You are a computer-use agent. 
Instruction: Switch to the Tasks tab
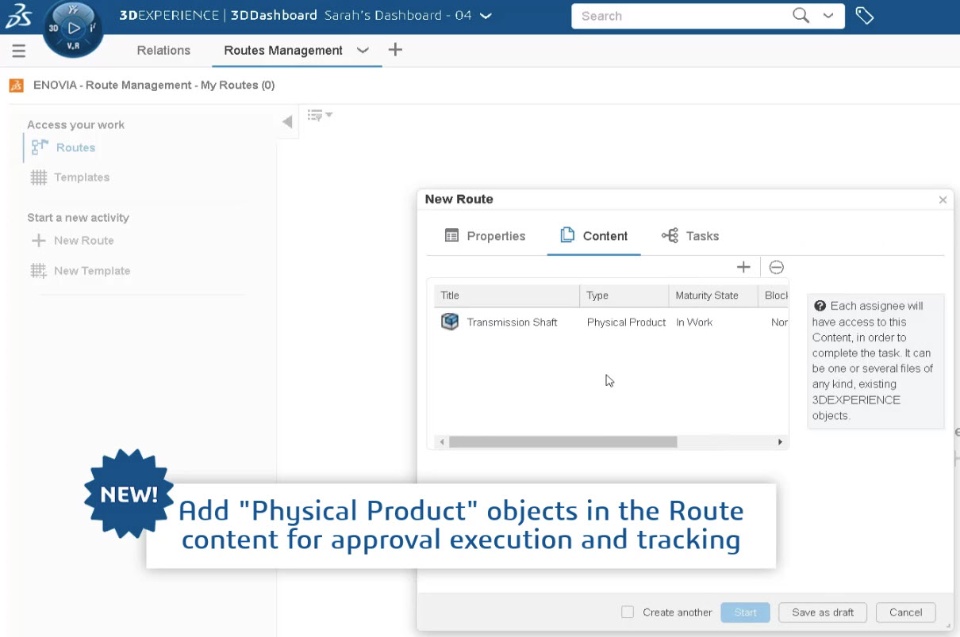691,236
